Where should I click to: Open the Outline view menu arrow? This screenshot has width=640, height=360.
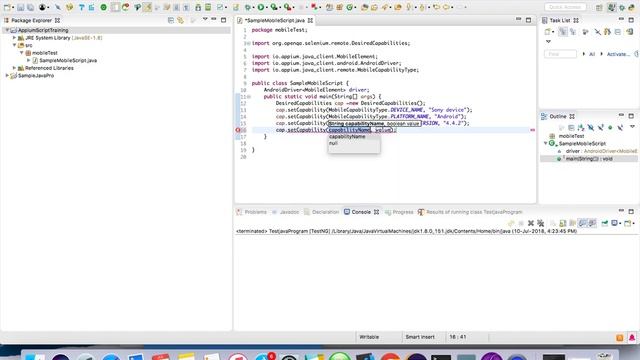coord(632,127)
